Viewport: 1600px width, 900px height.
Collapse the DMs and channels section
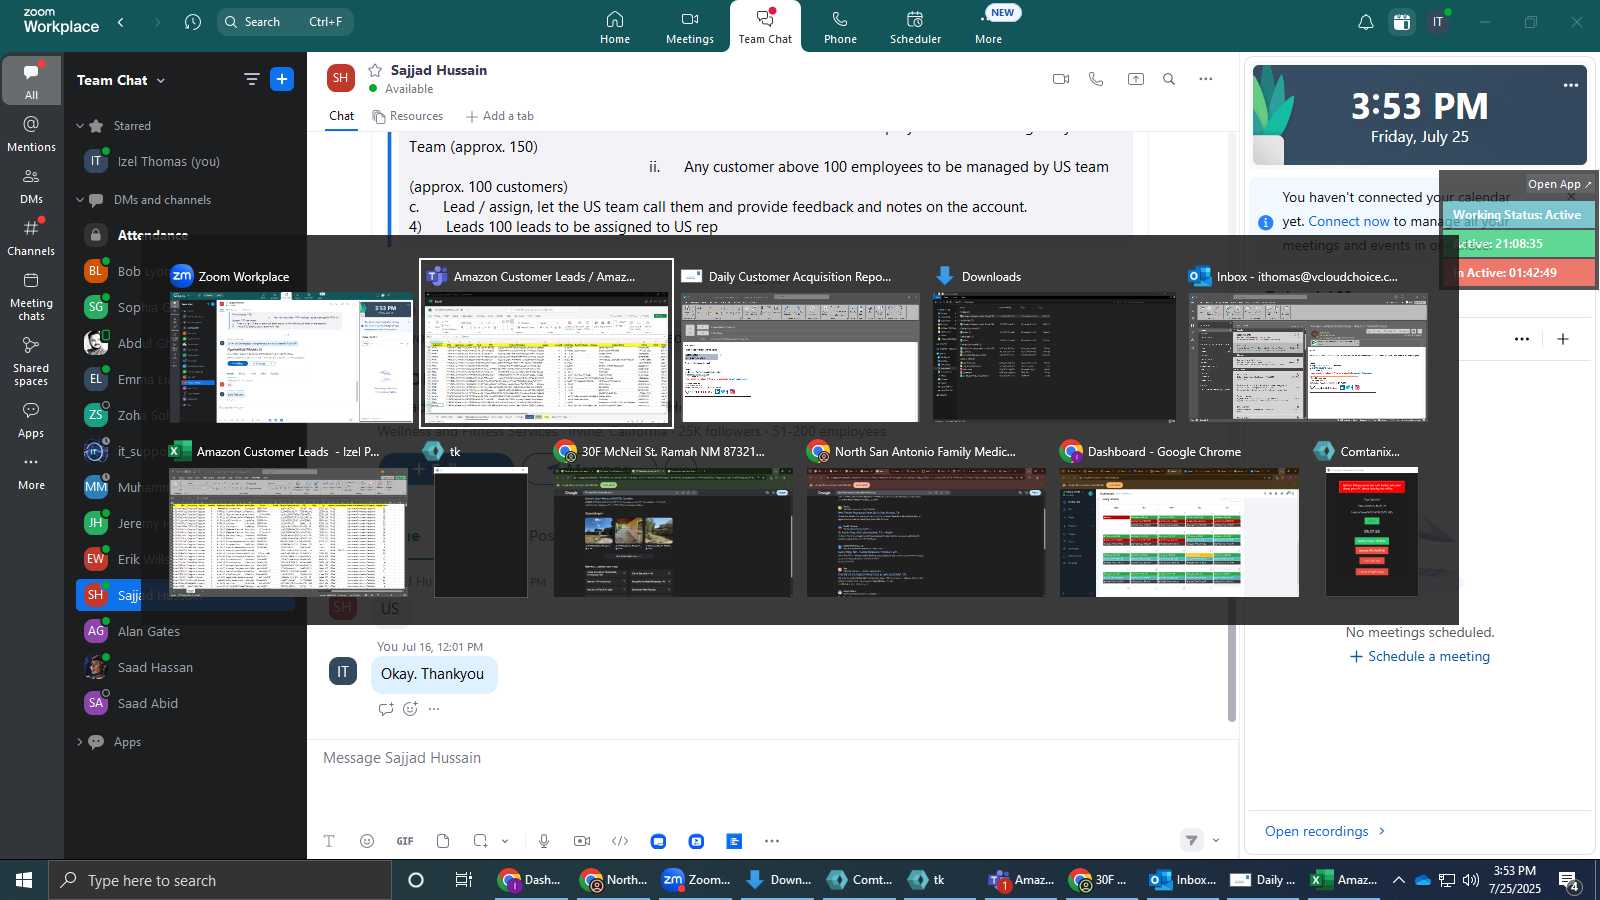(80, 200)
